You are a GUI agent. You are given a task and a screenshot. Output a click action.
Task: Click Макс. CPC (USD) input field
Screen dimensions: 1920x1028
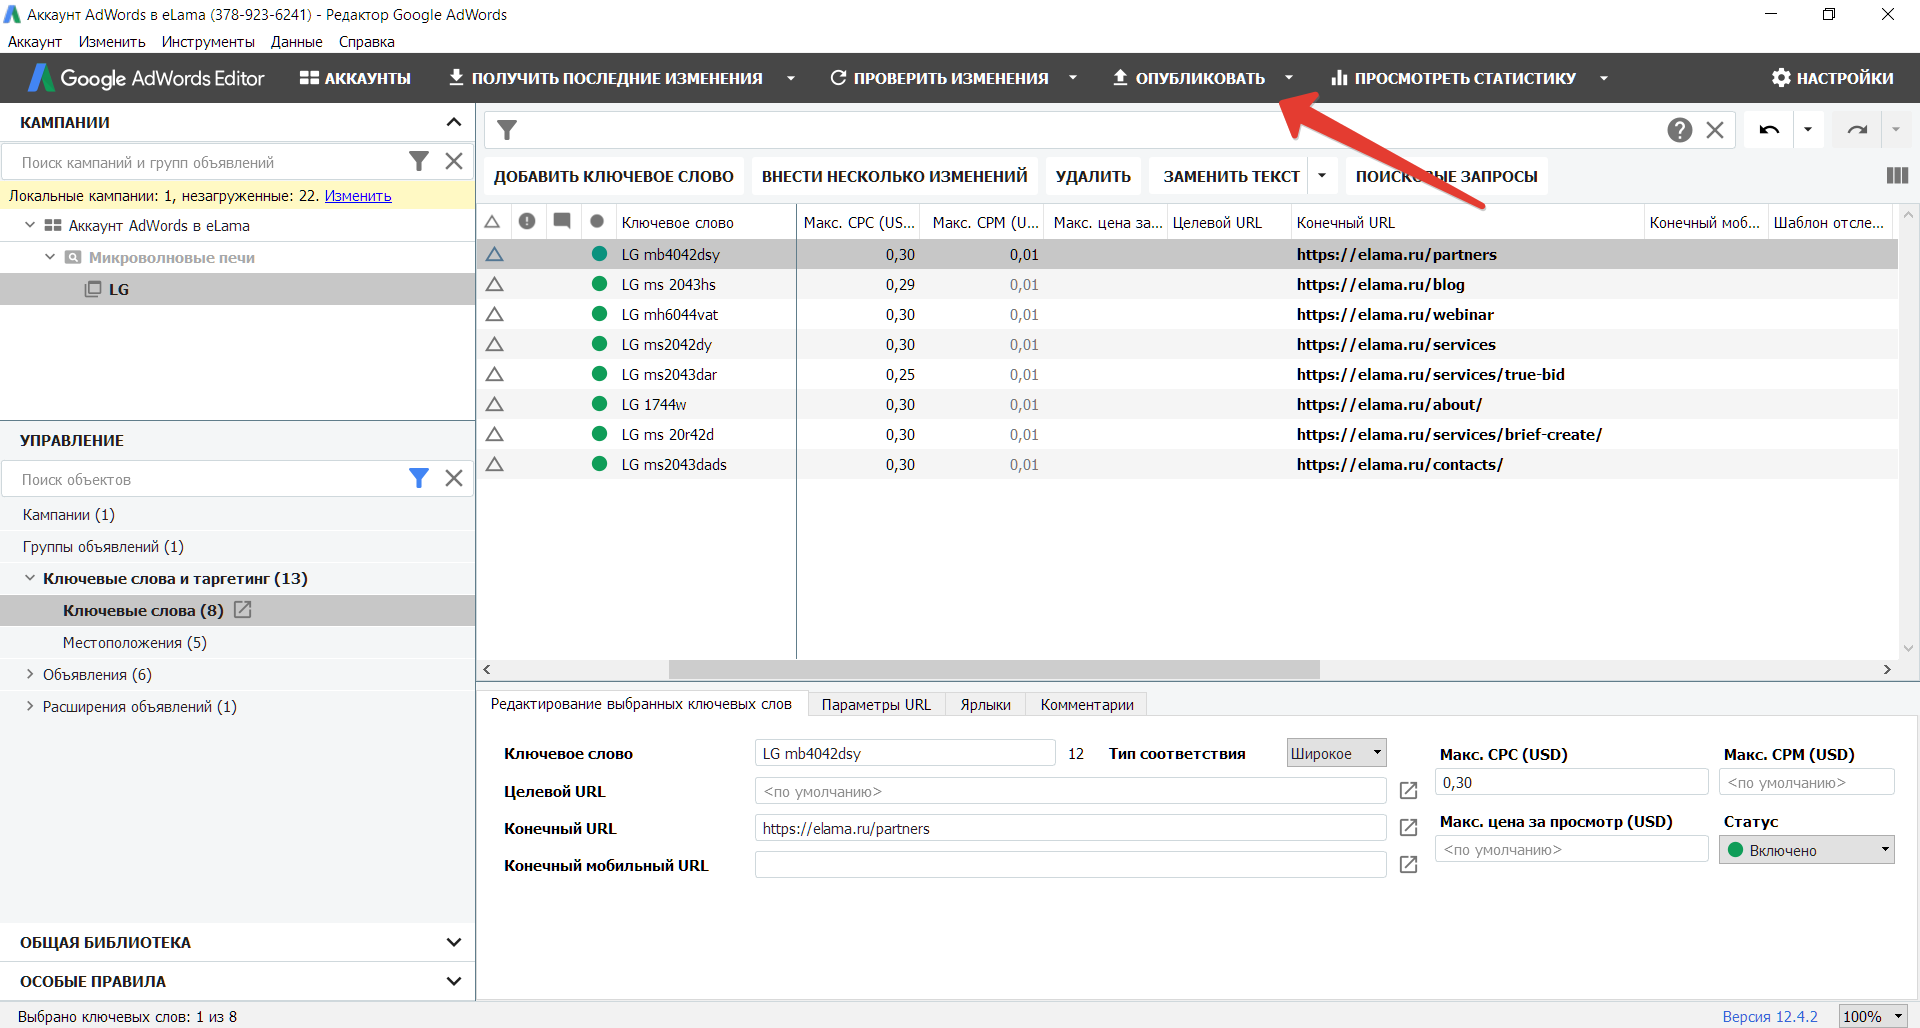pos(1571,782)
